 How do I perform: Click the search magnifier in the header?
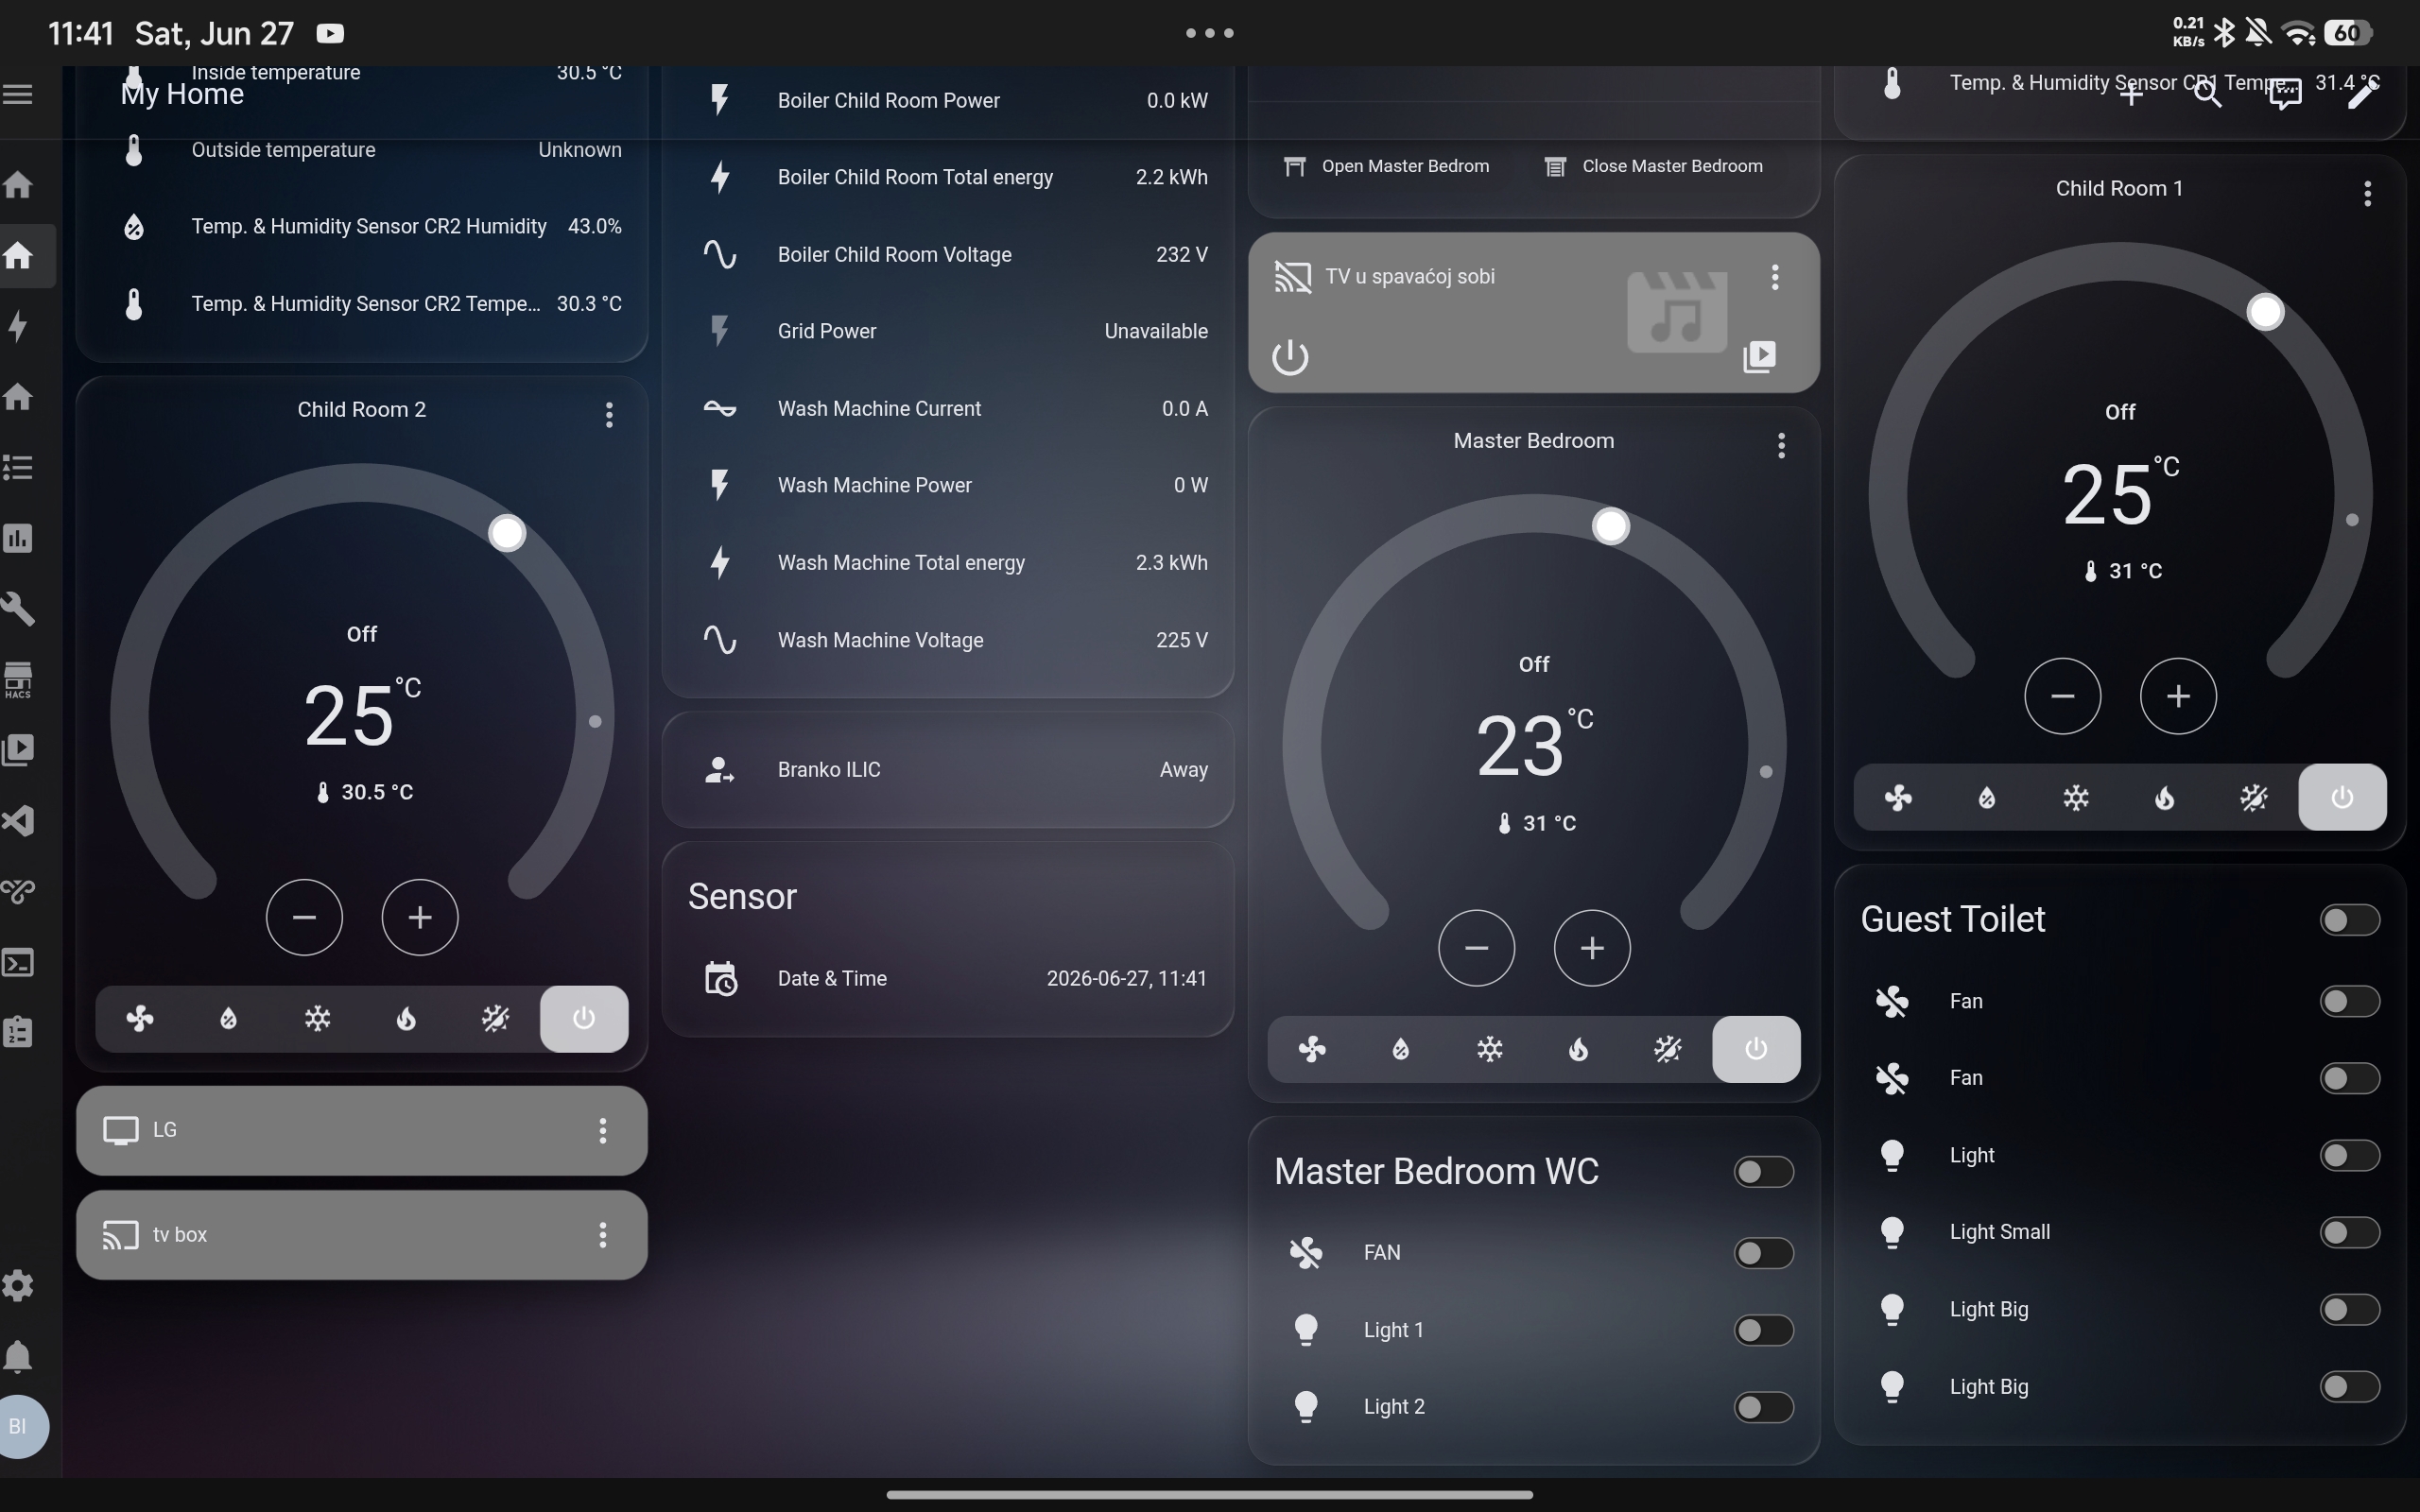tap(2207, 94)
